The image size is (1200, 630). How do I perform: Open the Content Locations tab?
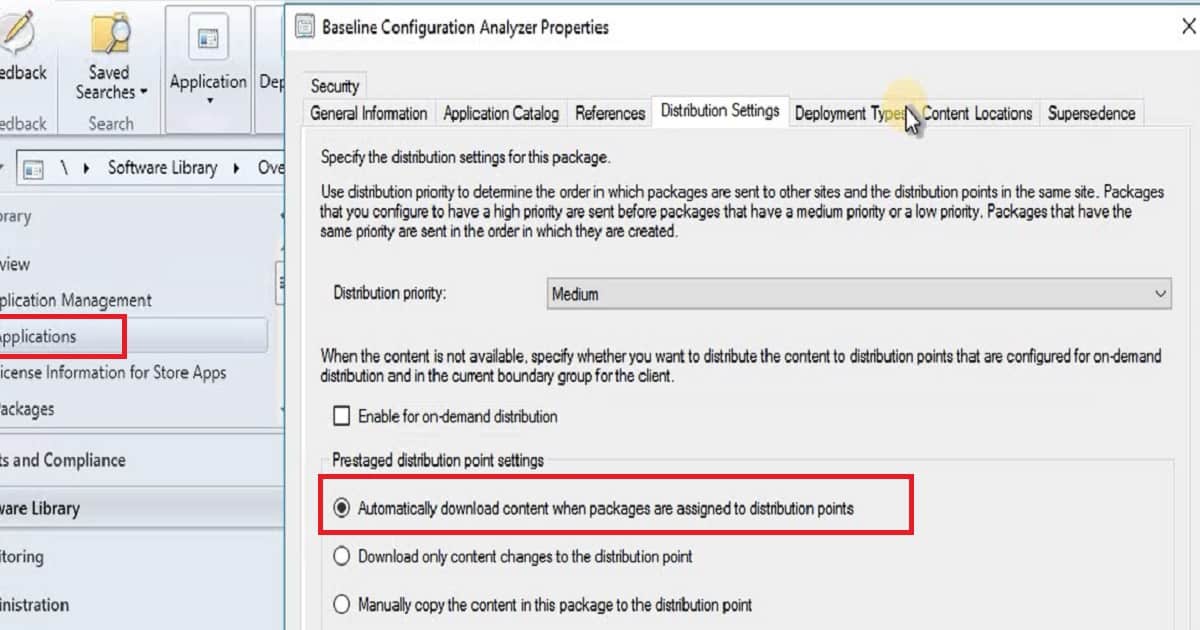977,113
